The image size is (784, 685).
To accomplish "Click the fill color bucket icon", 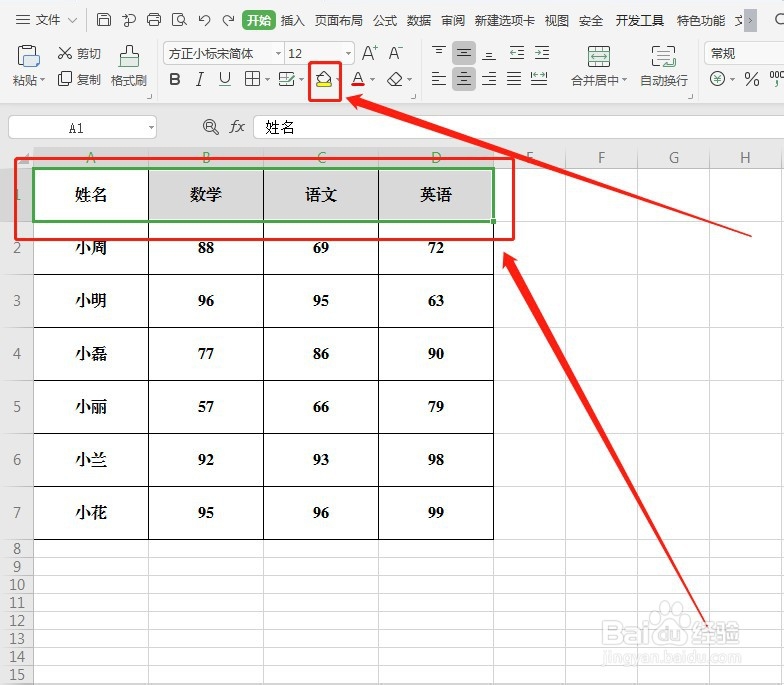I will click(x=324, y=79).
